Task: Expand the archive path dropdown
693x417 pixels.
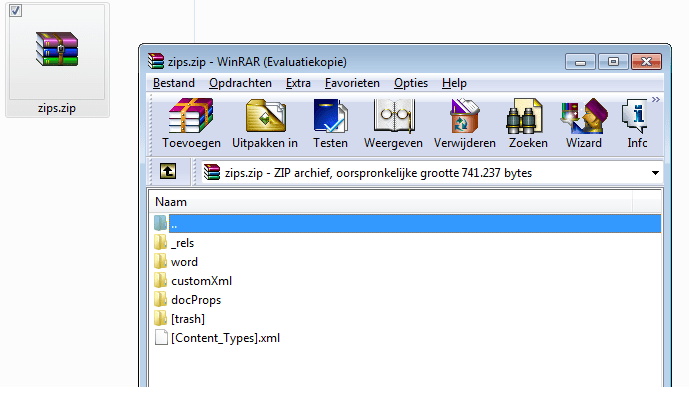Action: pos(655,173)
